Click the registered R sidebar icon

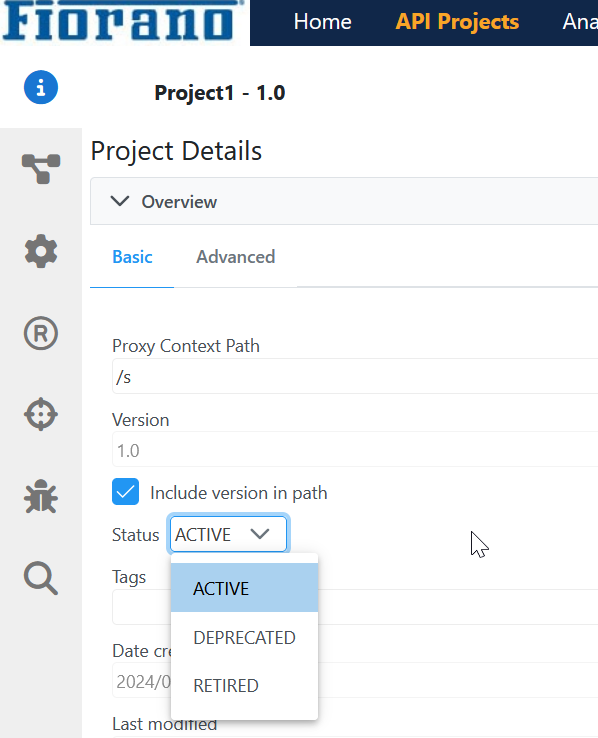tap(41, 333)
